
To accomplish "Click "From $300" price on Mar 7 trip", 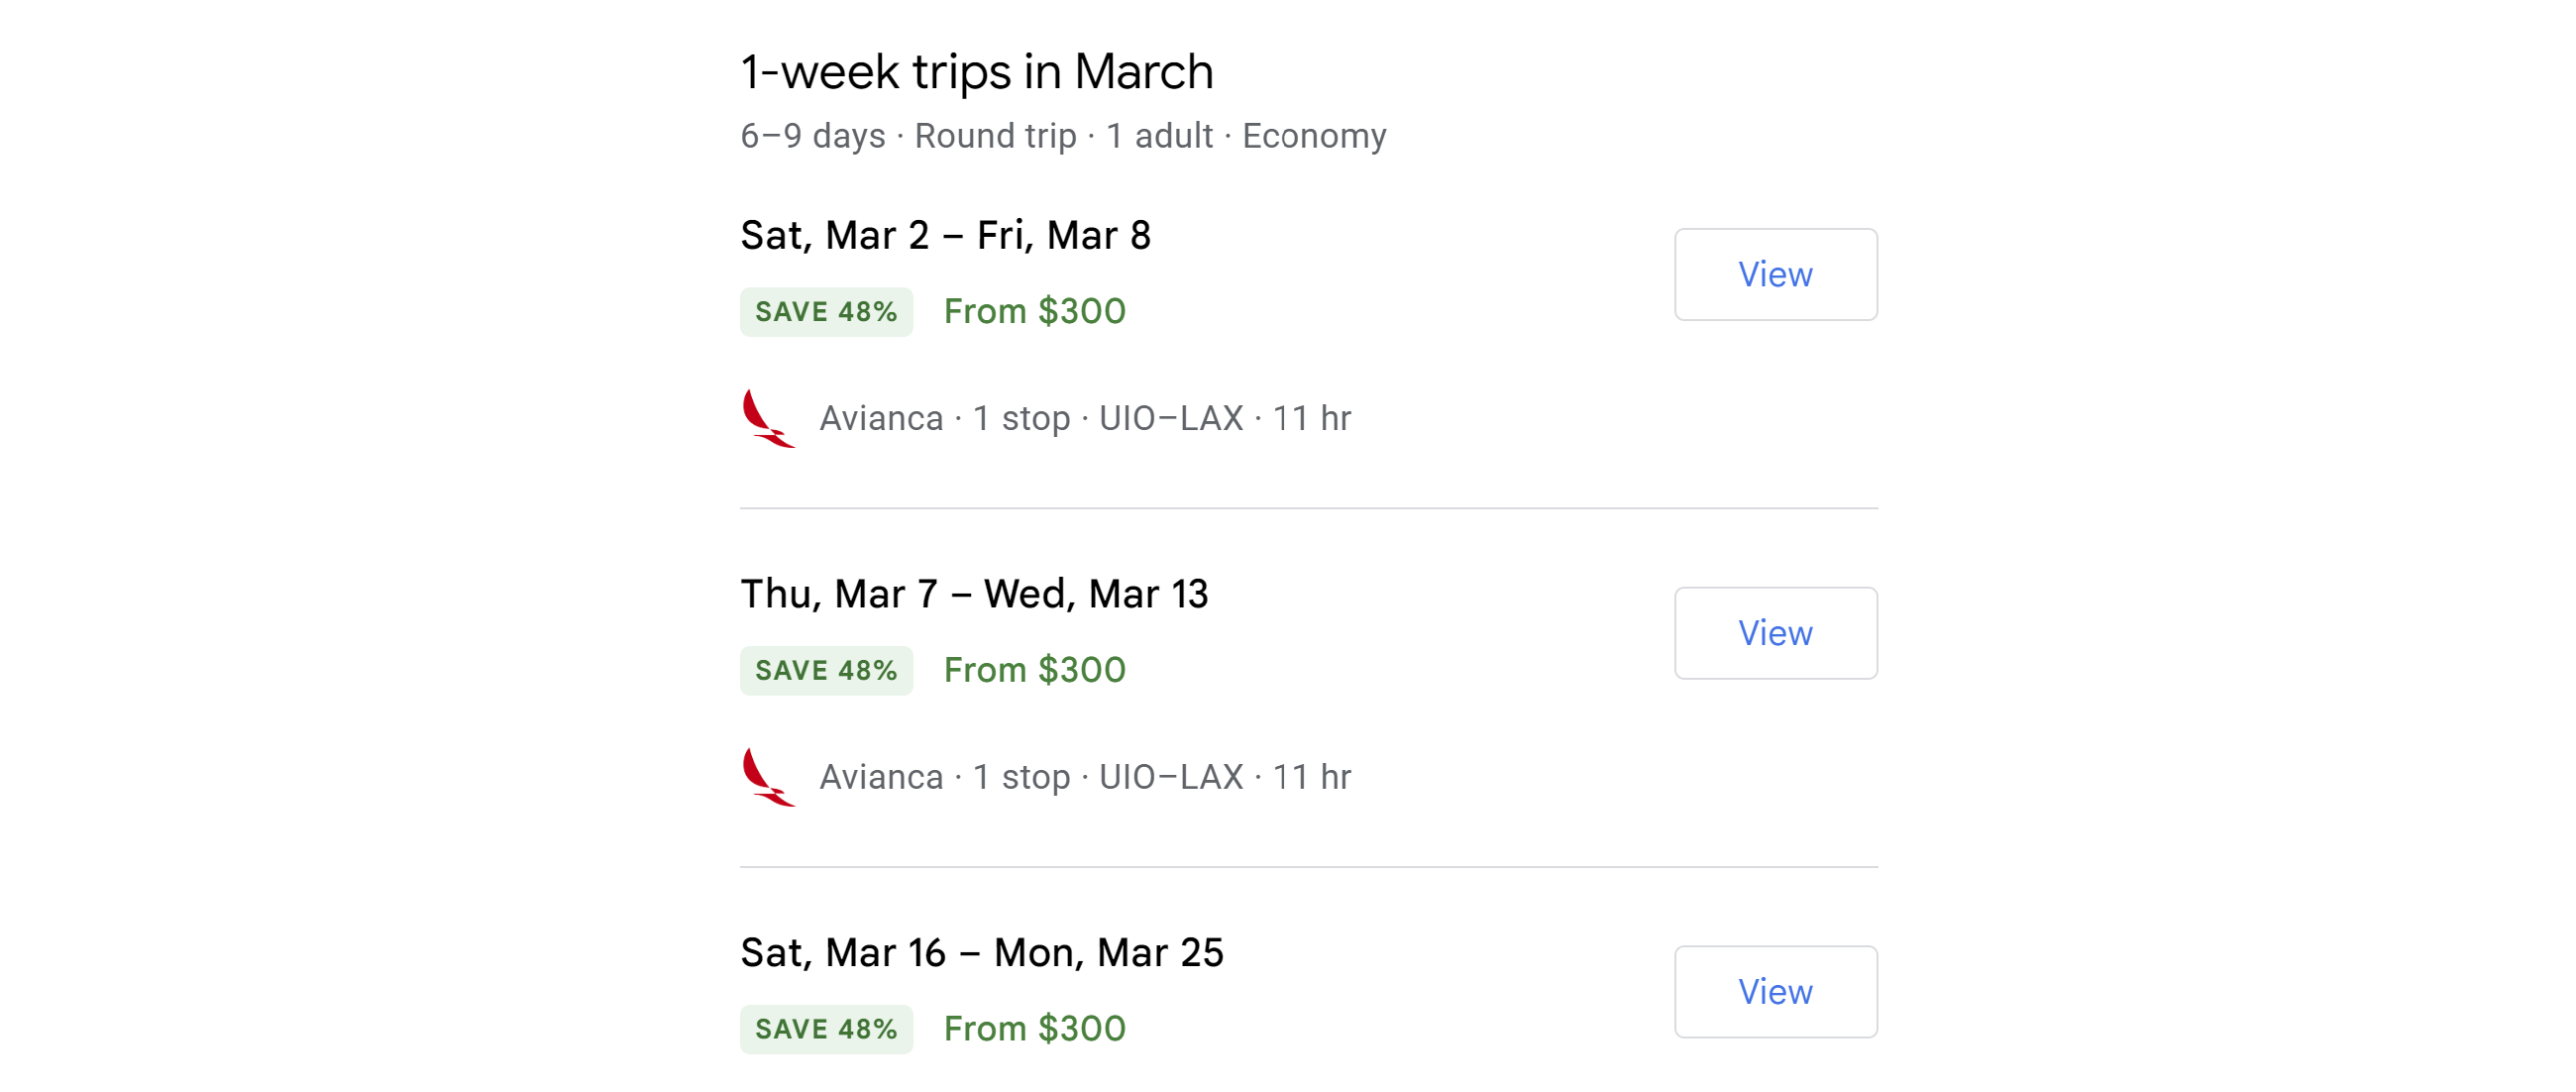I will click(1034, 671).
